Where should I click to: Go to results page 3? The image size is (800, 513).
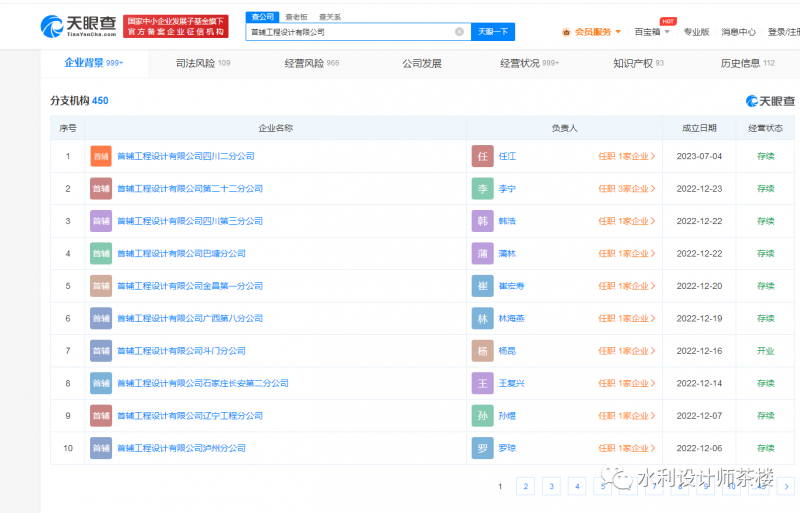point(552,486)
